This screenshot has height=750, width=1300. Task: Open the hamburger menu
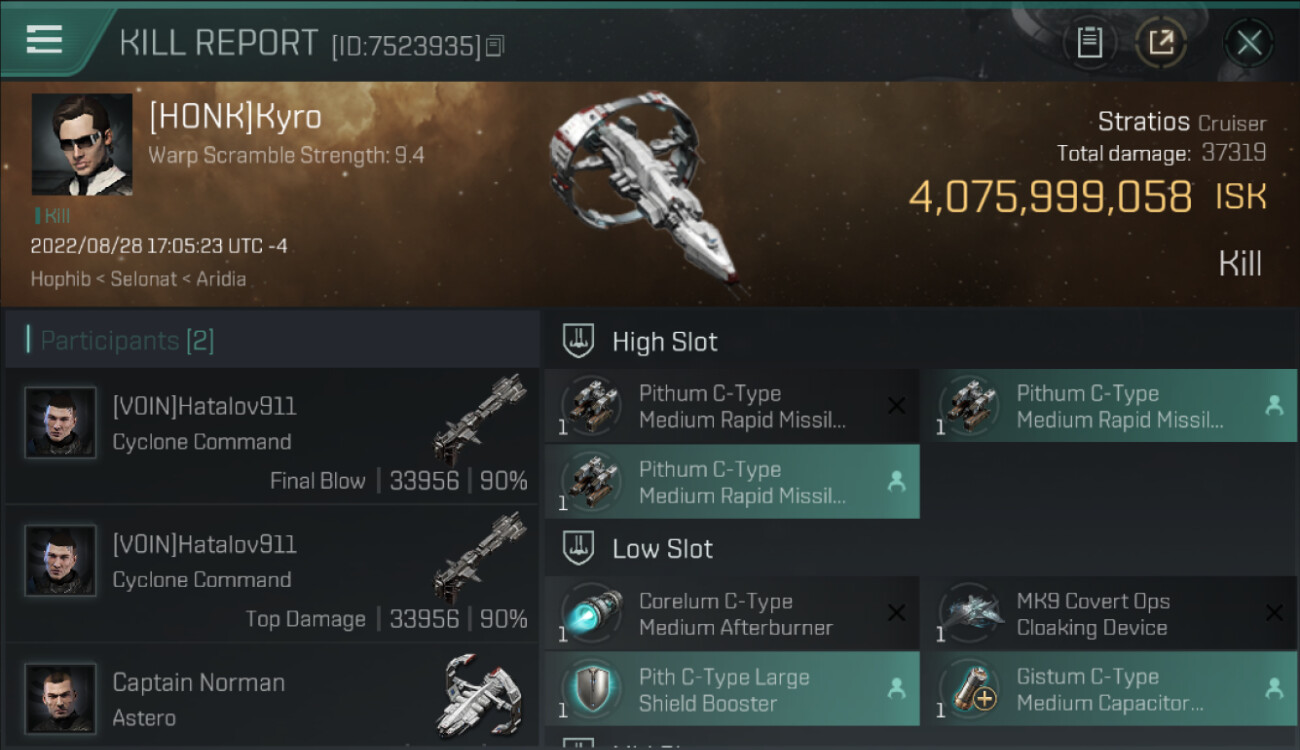pos(44,40)
